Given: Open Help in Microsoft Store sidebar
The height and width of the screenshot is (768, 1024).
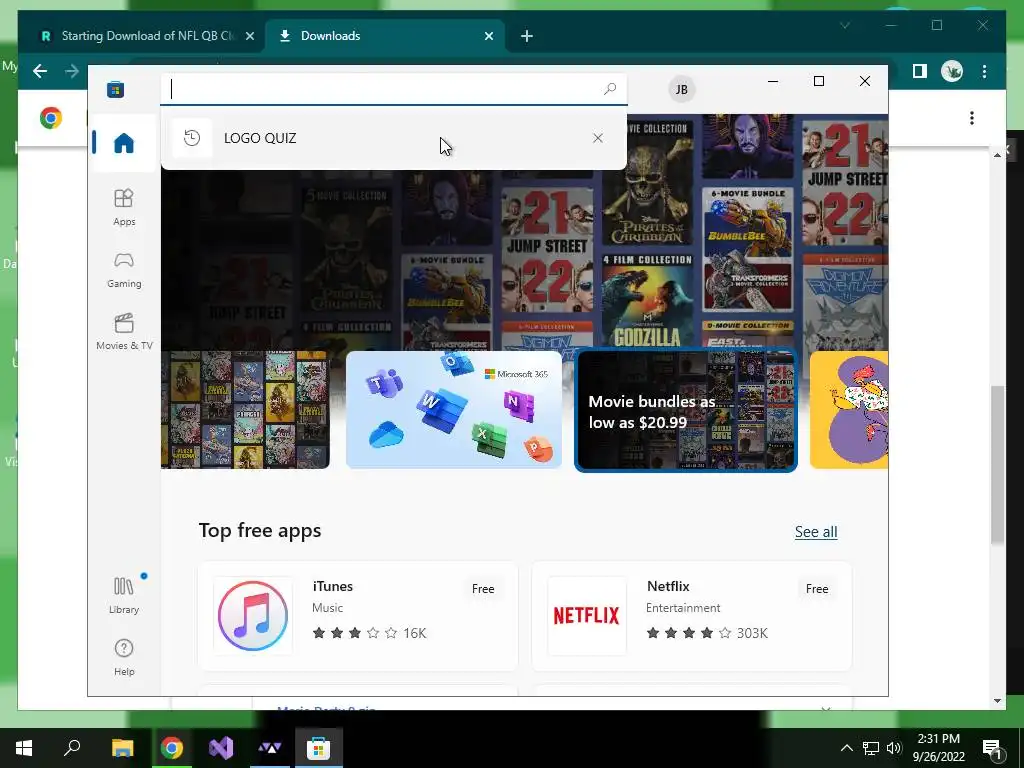Looking at the screenshot, I should coord(124,657).
